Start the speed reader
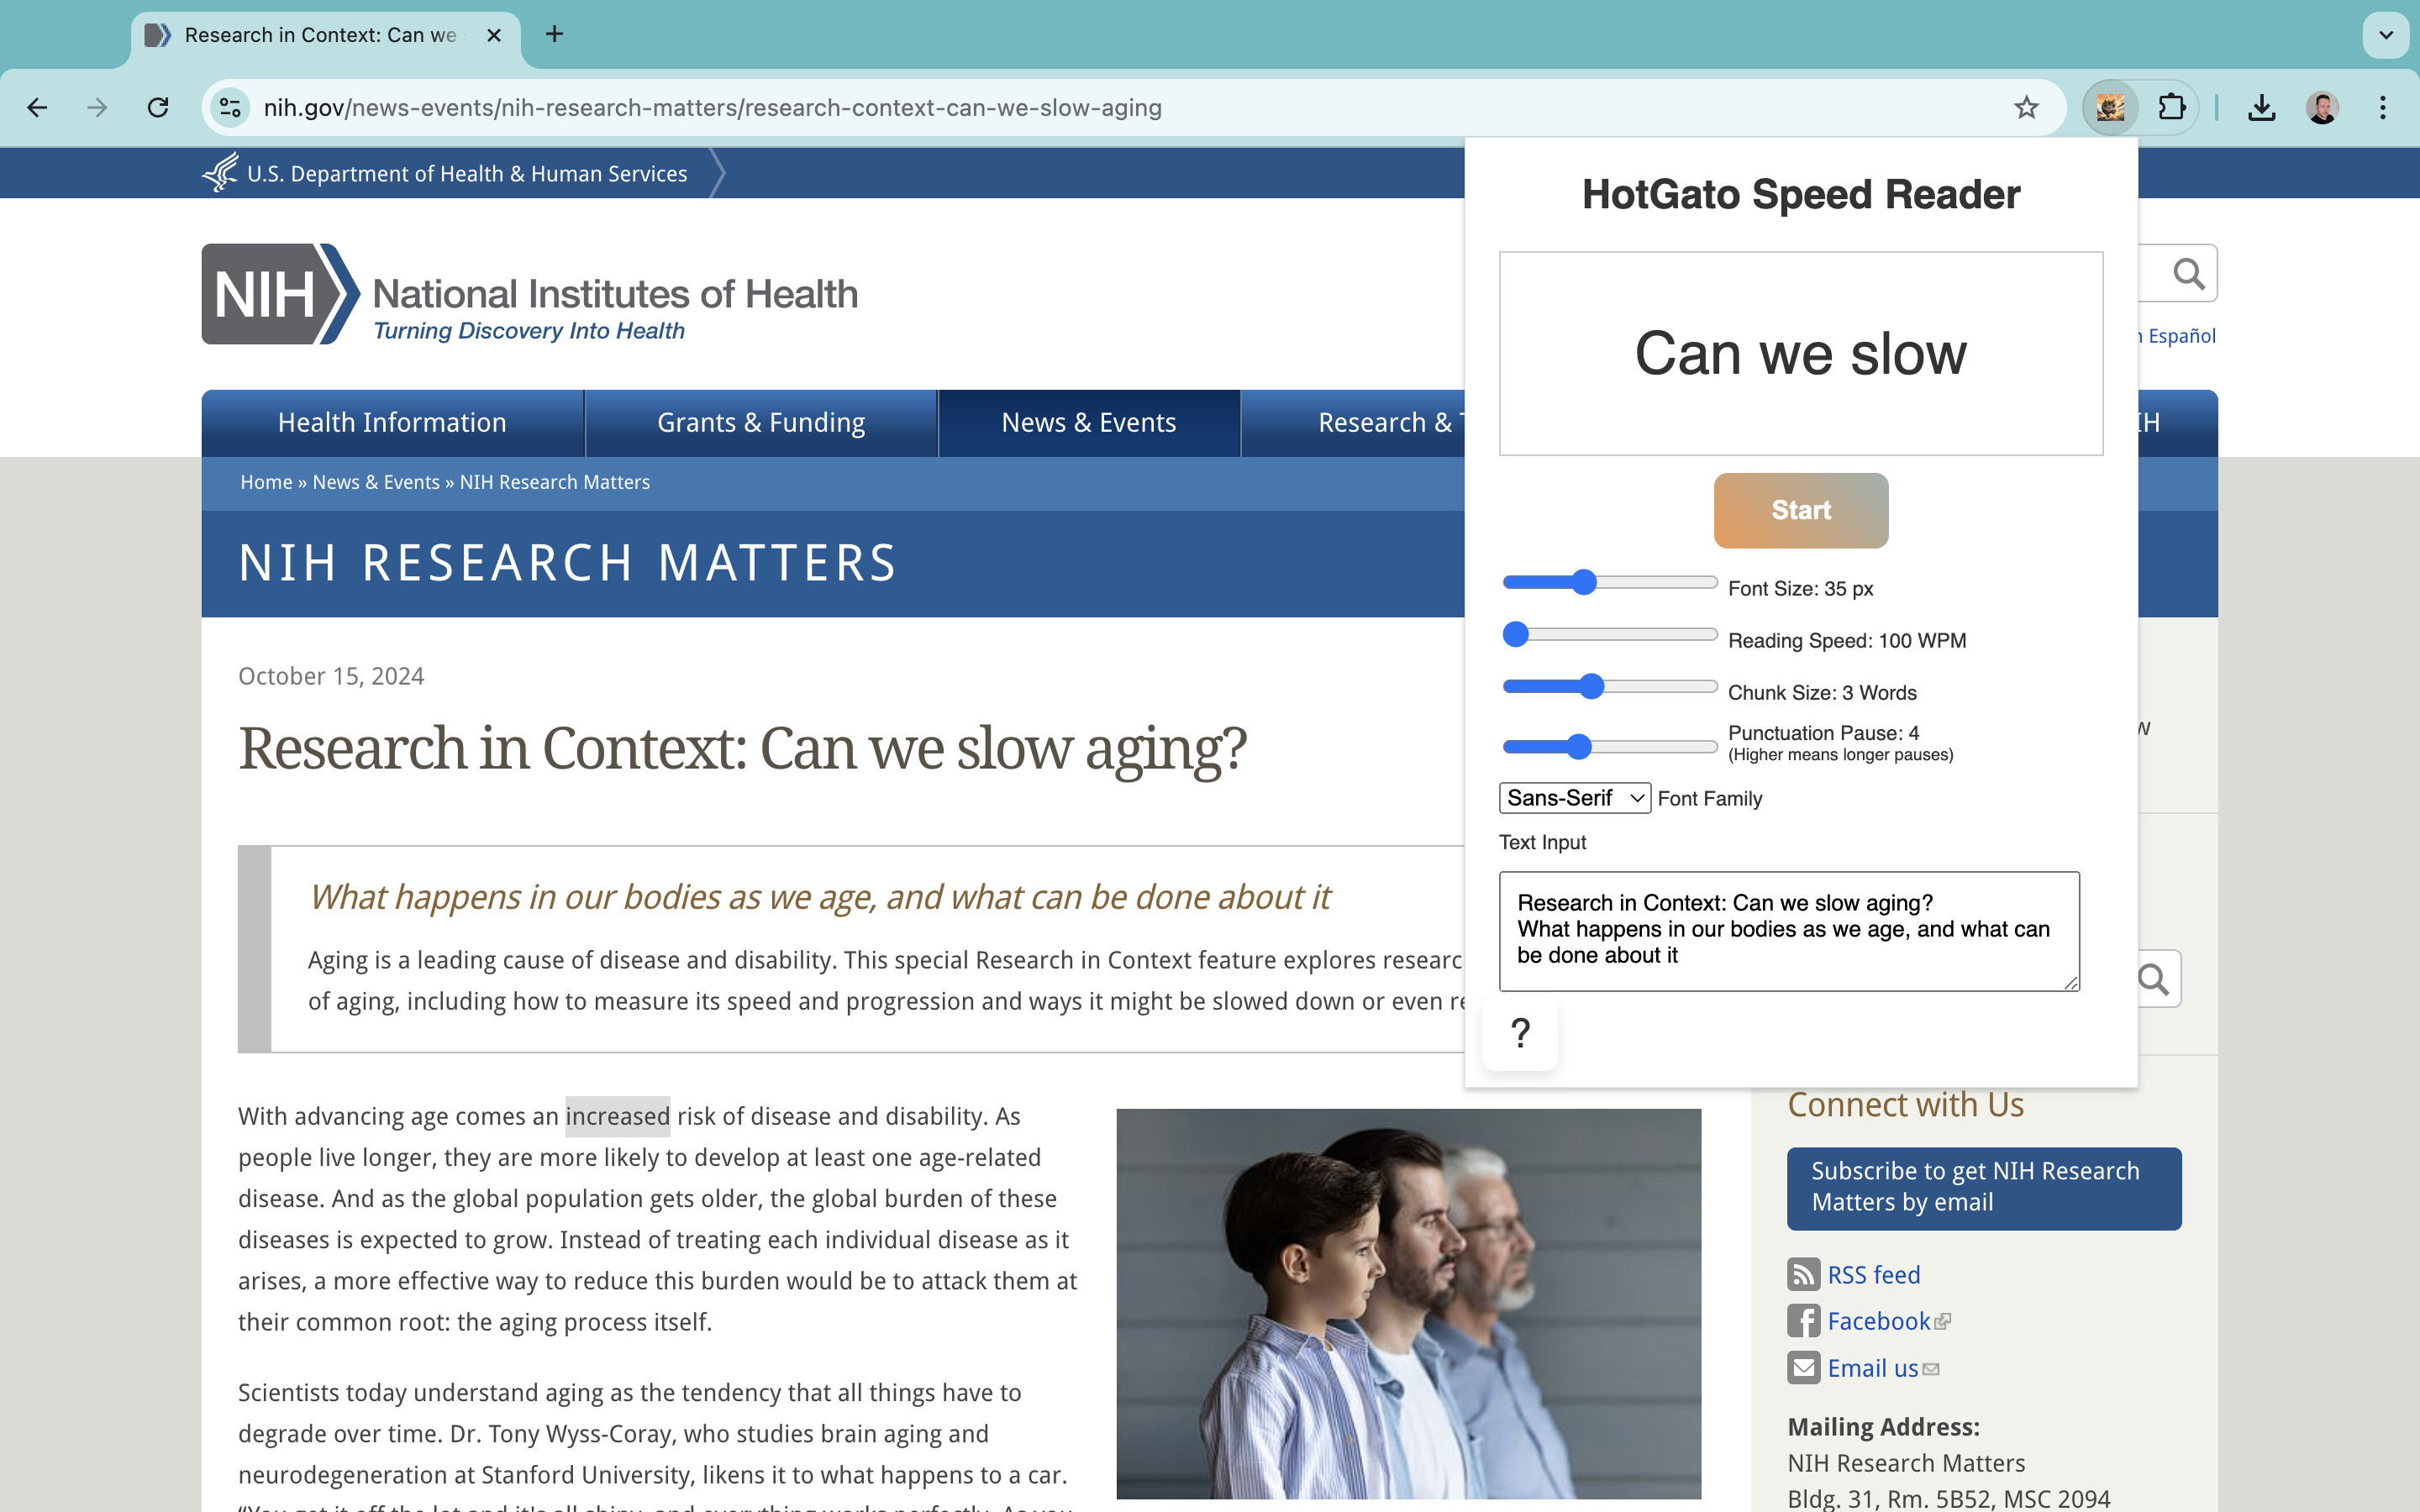This screenshot has height=1512, width=2420. click(x=1801, y=510)
